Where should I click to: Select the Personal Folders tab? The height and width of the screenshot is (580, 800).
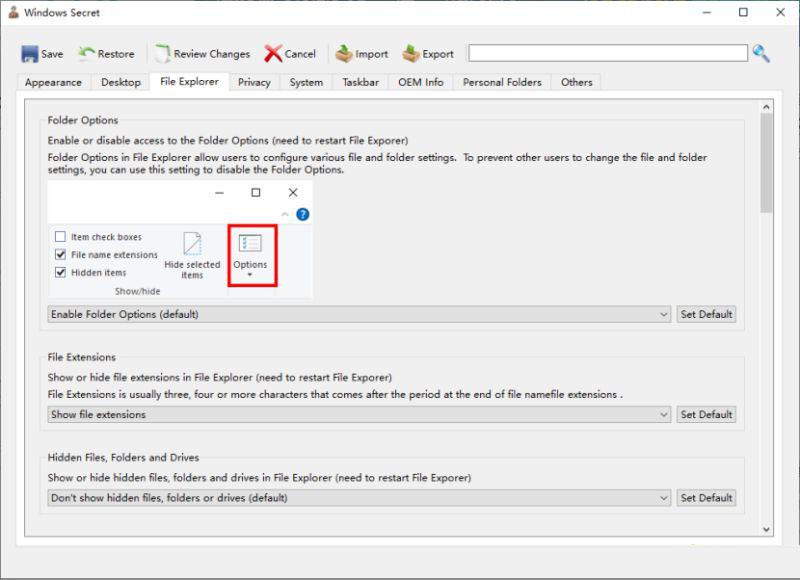(x=502, y=82)
